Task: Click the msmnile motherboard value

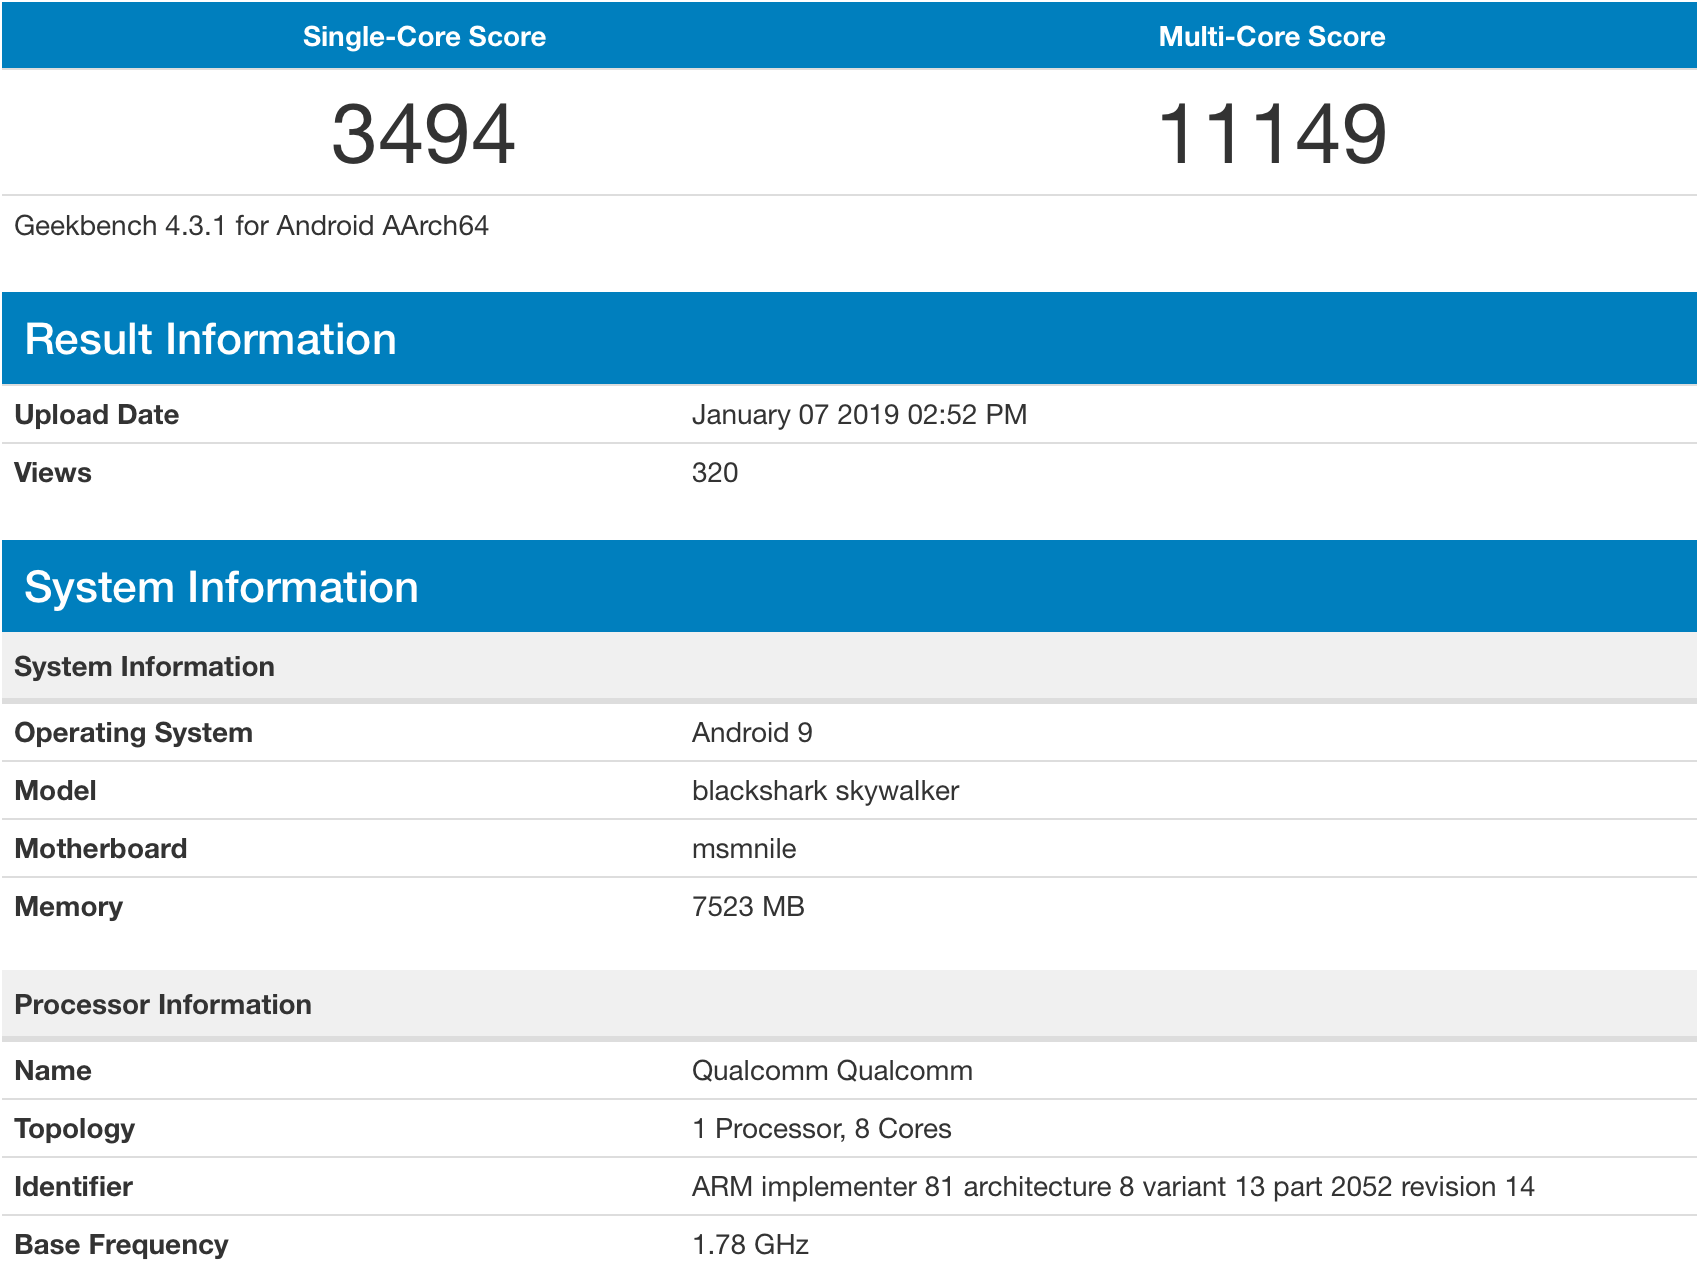Action: point(744,849)
